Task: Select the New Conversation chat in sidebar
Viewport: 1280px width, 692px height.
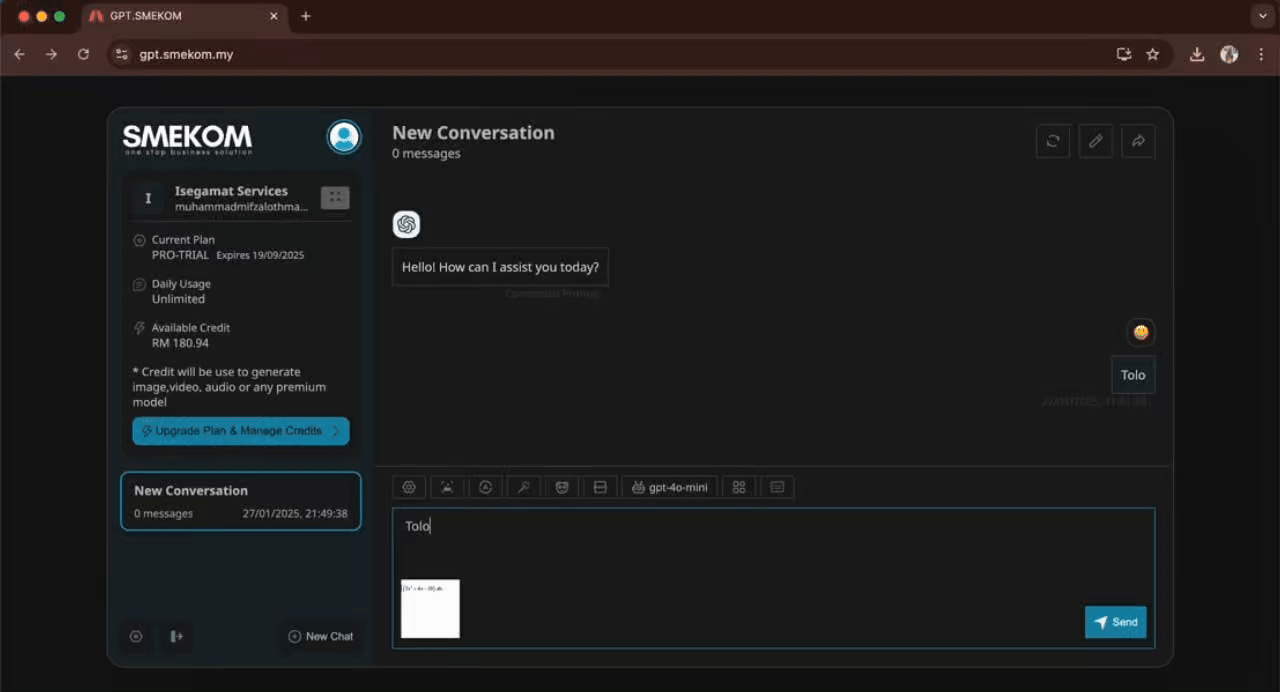Action: (x=240, y=501)
